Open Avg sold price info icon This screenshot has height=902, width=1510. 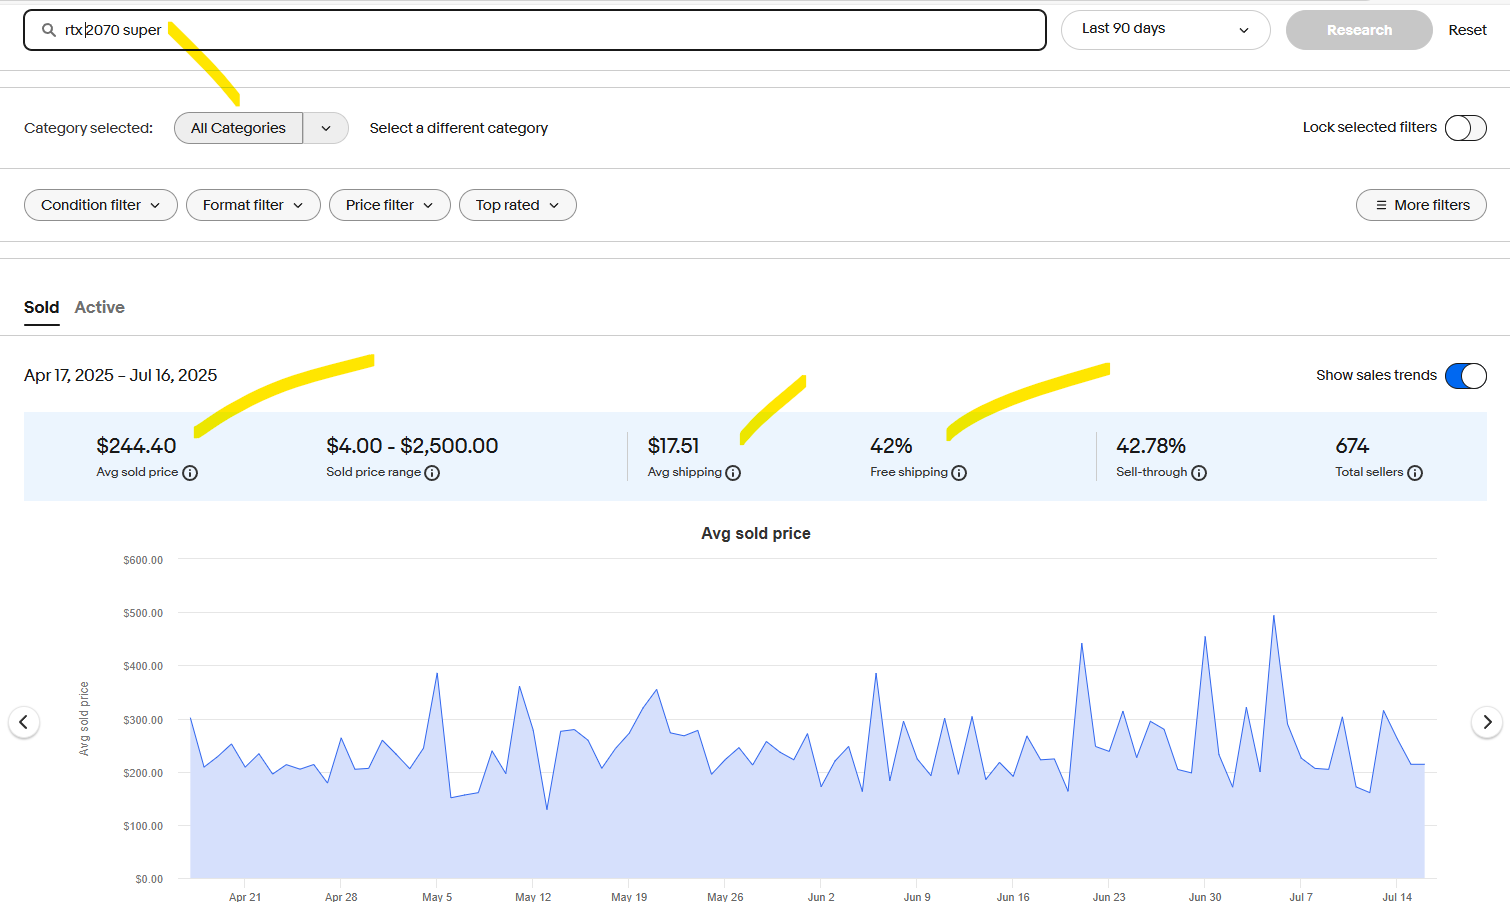pos(190,473)
